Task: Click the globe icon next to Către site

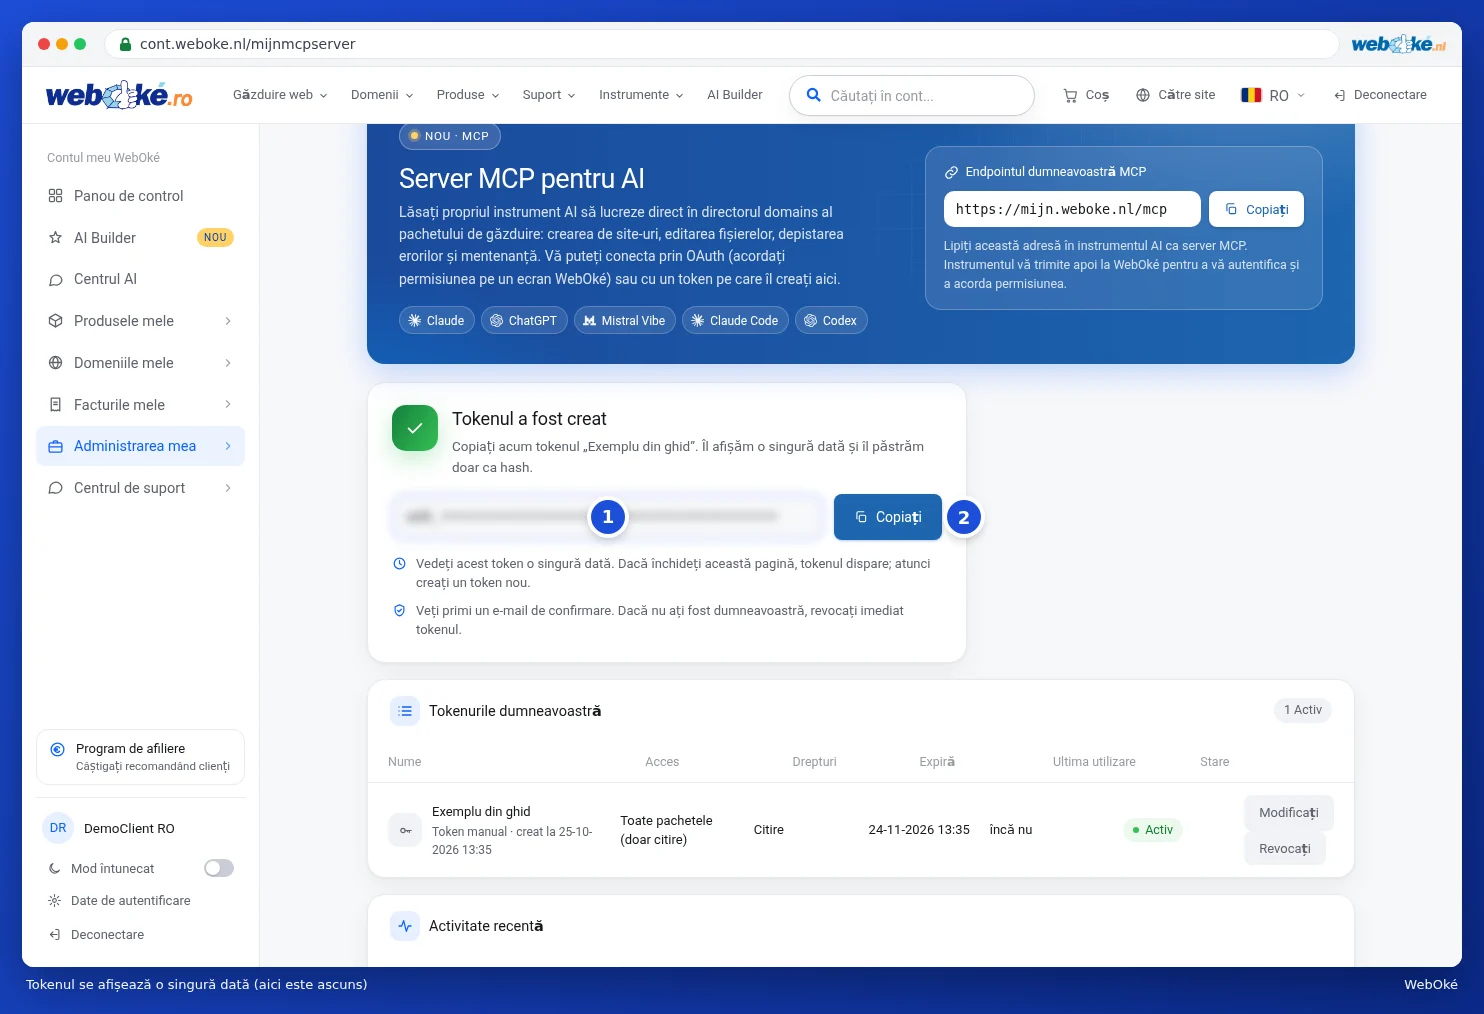Action: click(1143, 95)
